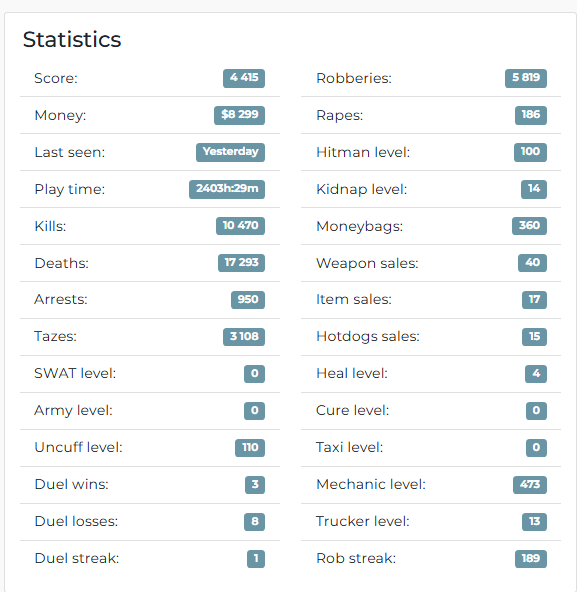Select the Arrests badge showing 950
The width and height of the screenshot is (577, 592).
click(248, 300)
